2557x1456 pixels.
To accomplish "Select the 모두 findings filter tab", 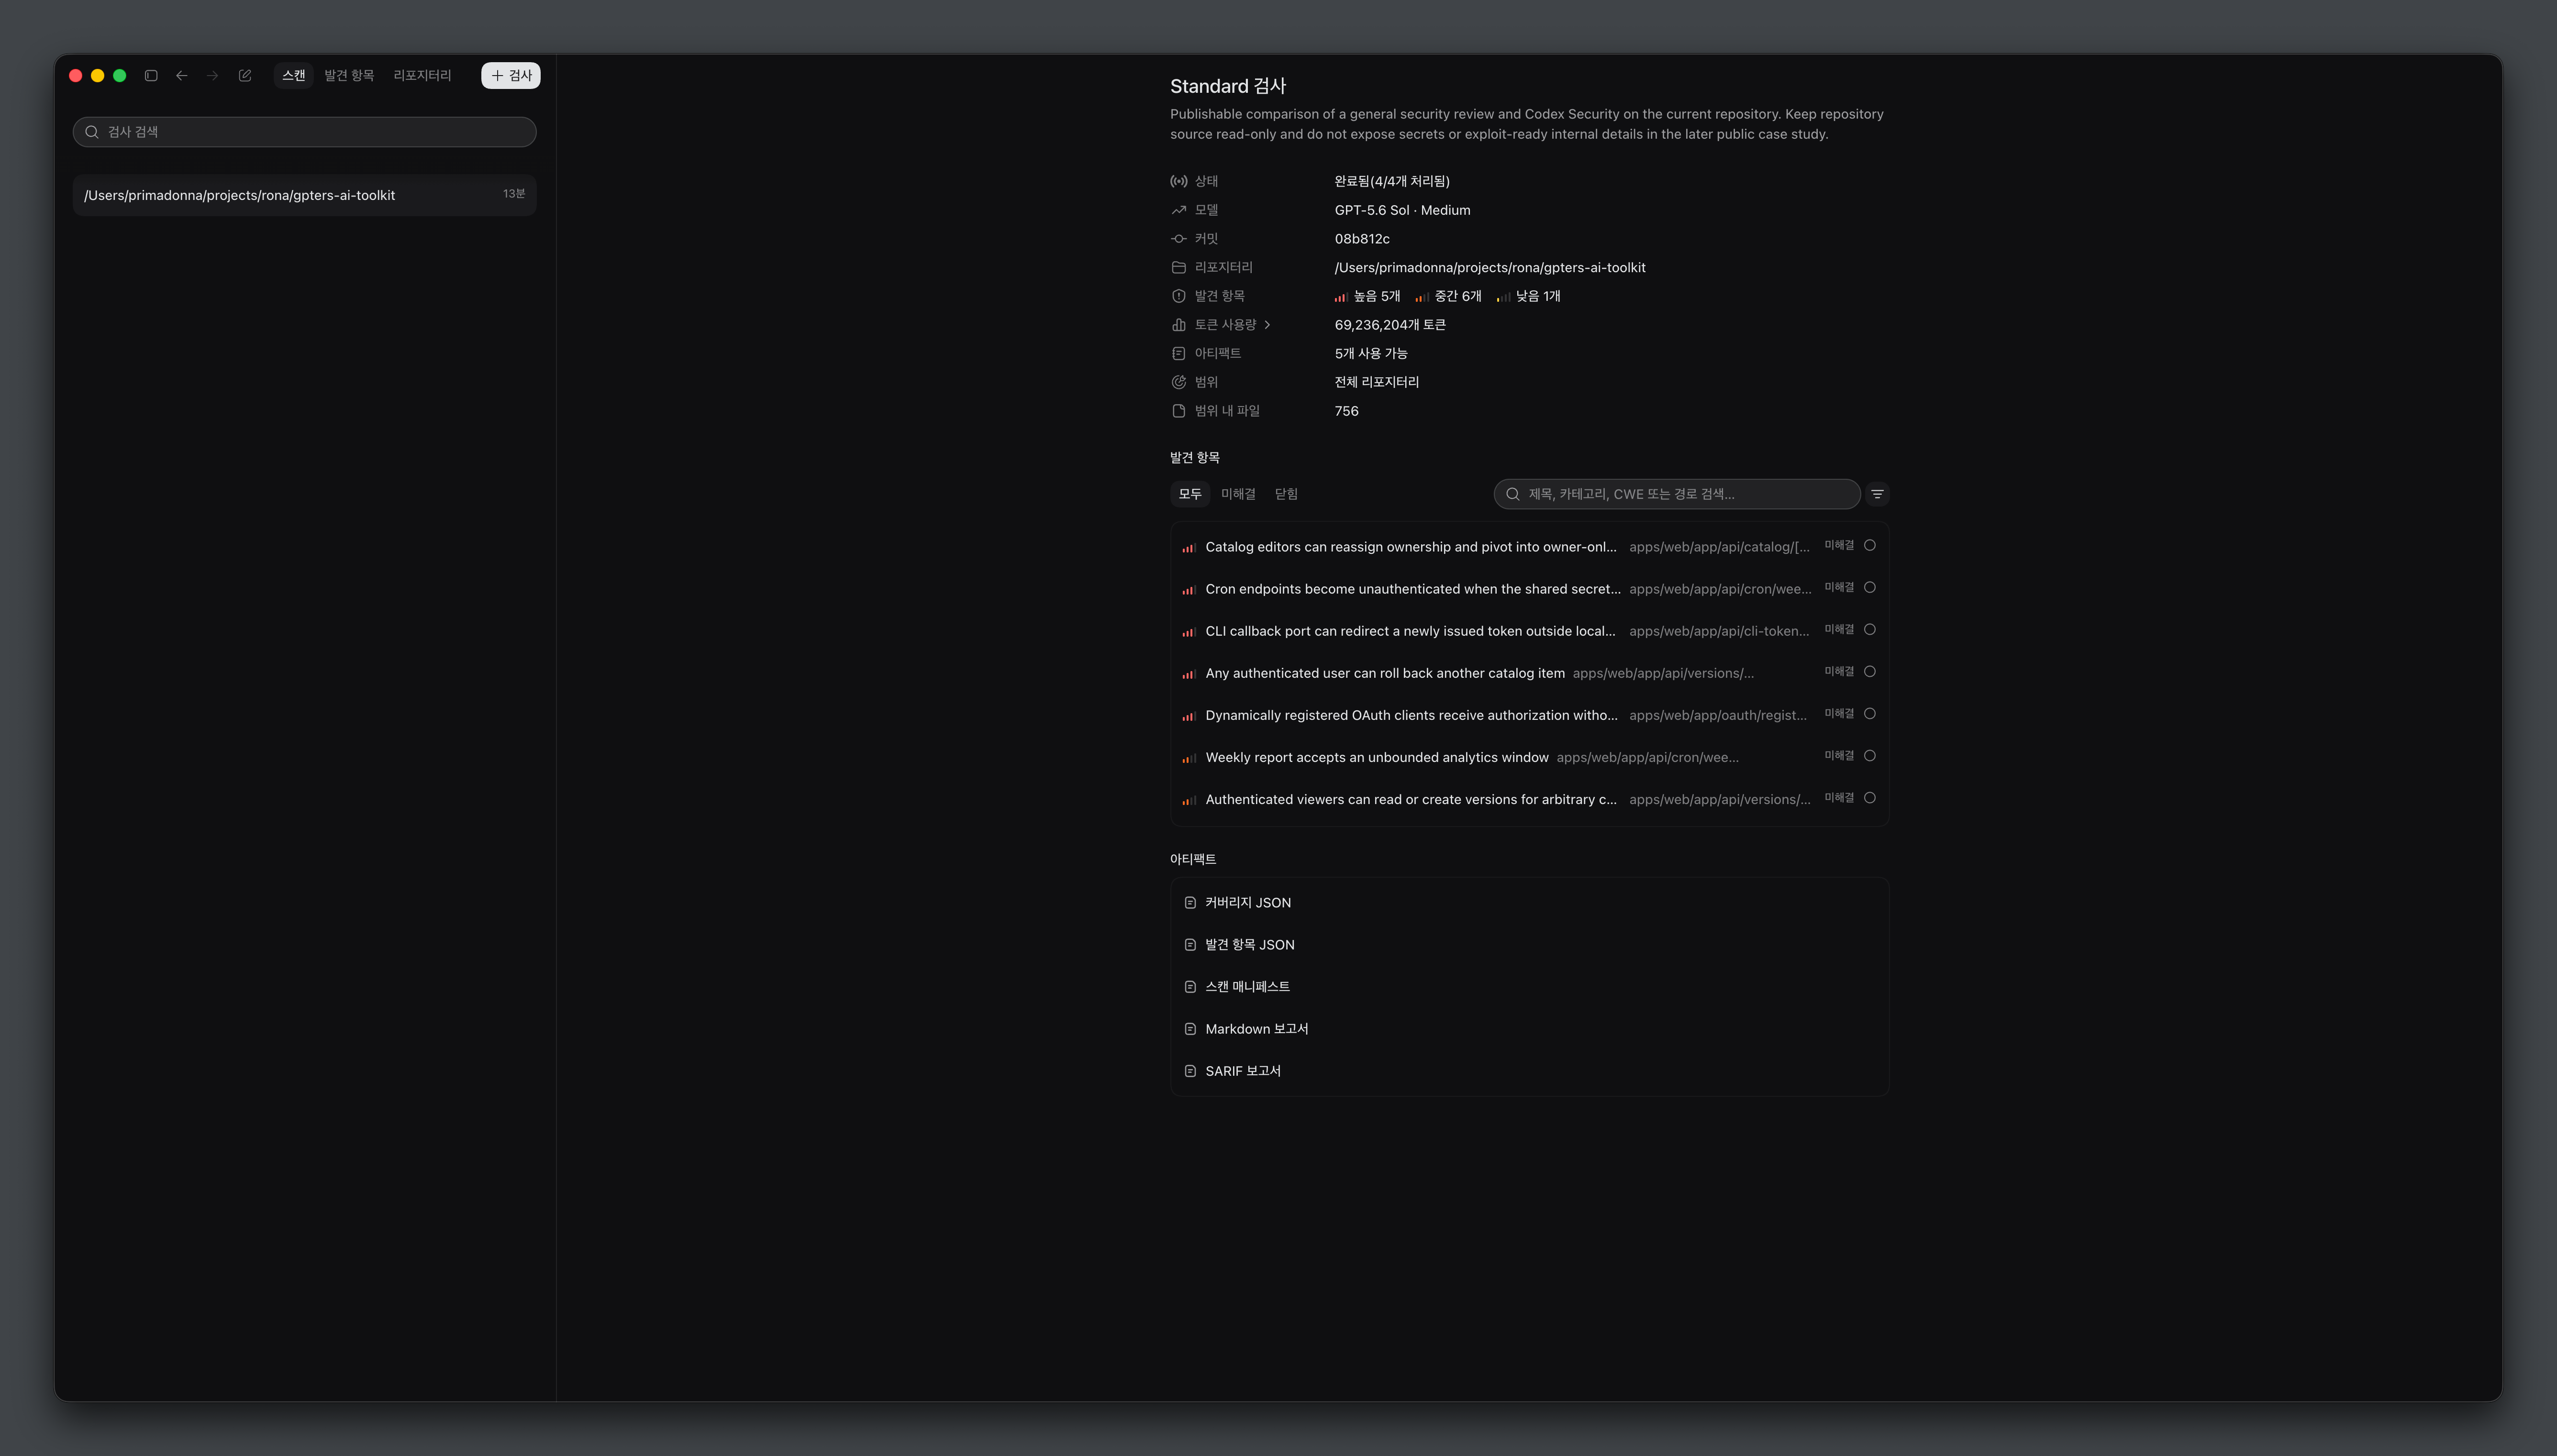I will [x=1190, y=494].
